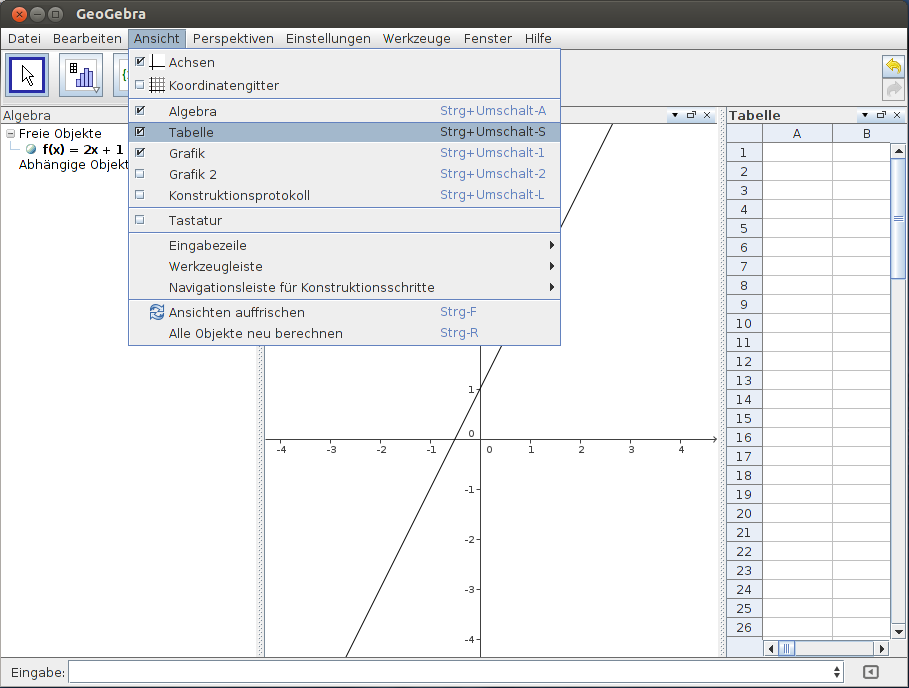
Task: Close the Tabelle panel
Action: [895, 114]
